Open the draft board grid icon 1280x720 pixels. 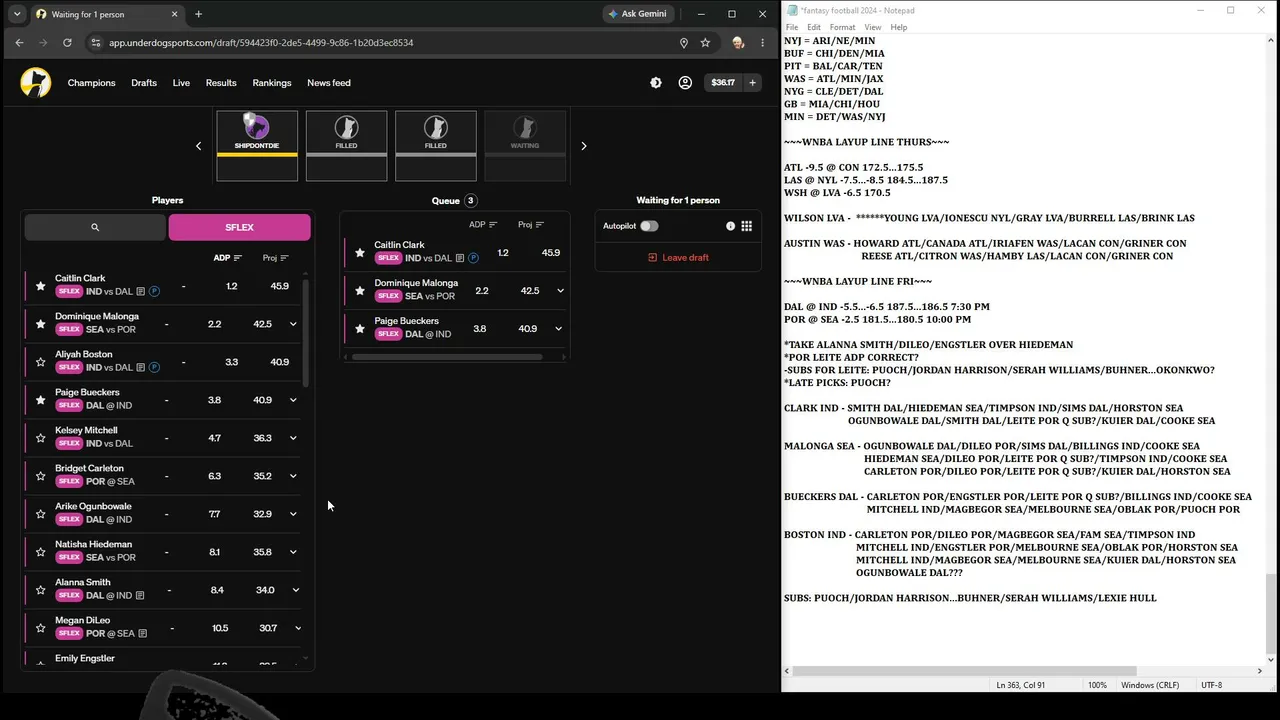click(x=746, y=226)
